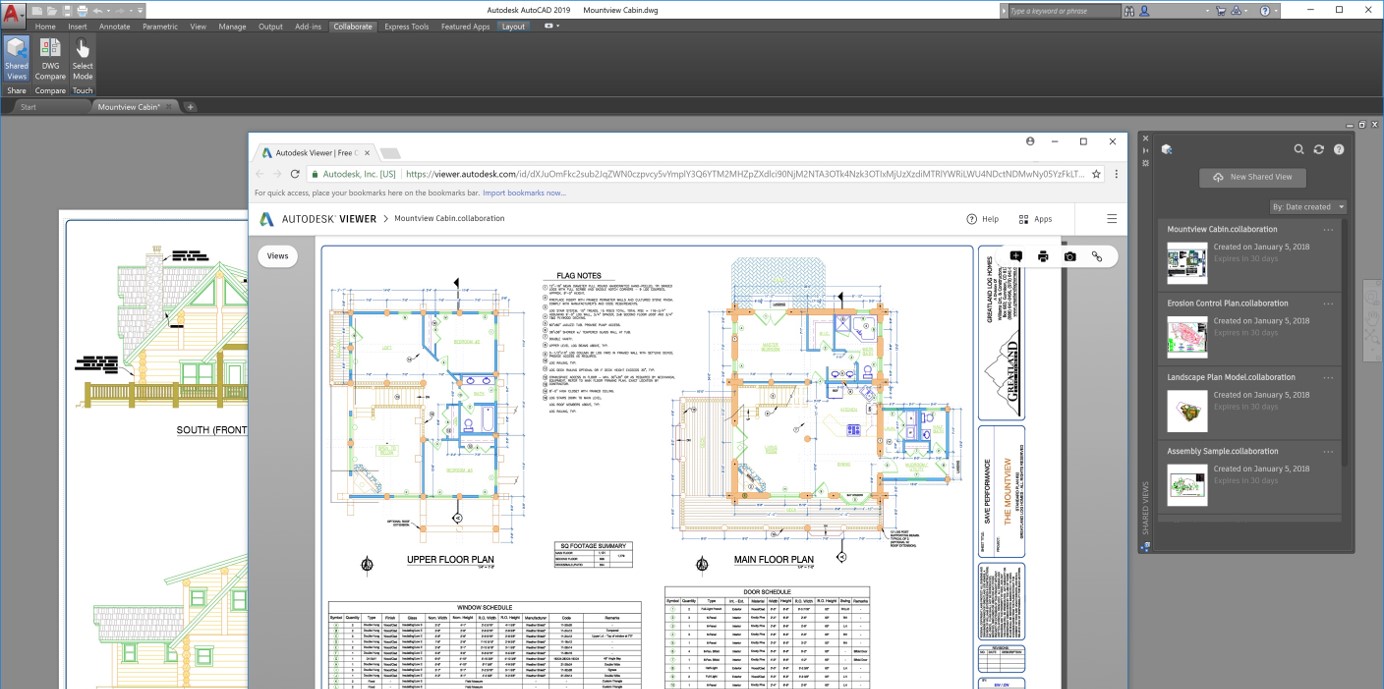Open the Landscape Plan Model.collaboration thumbnail
Viewport: 1384px width, 689px height.
1187,411
